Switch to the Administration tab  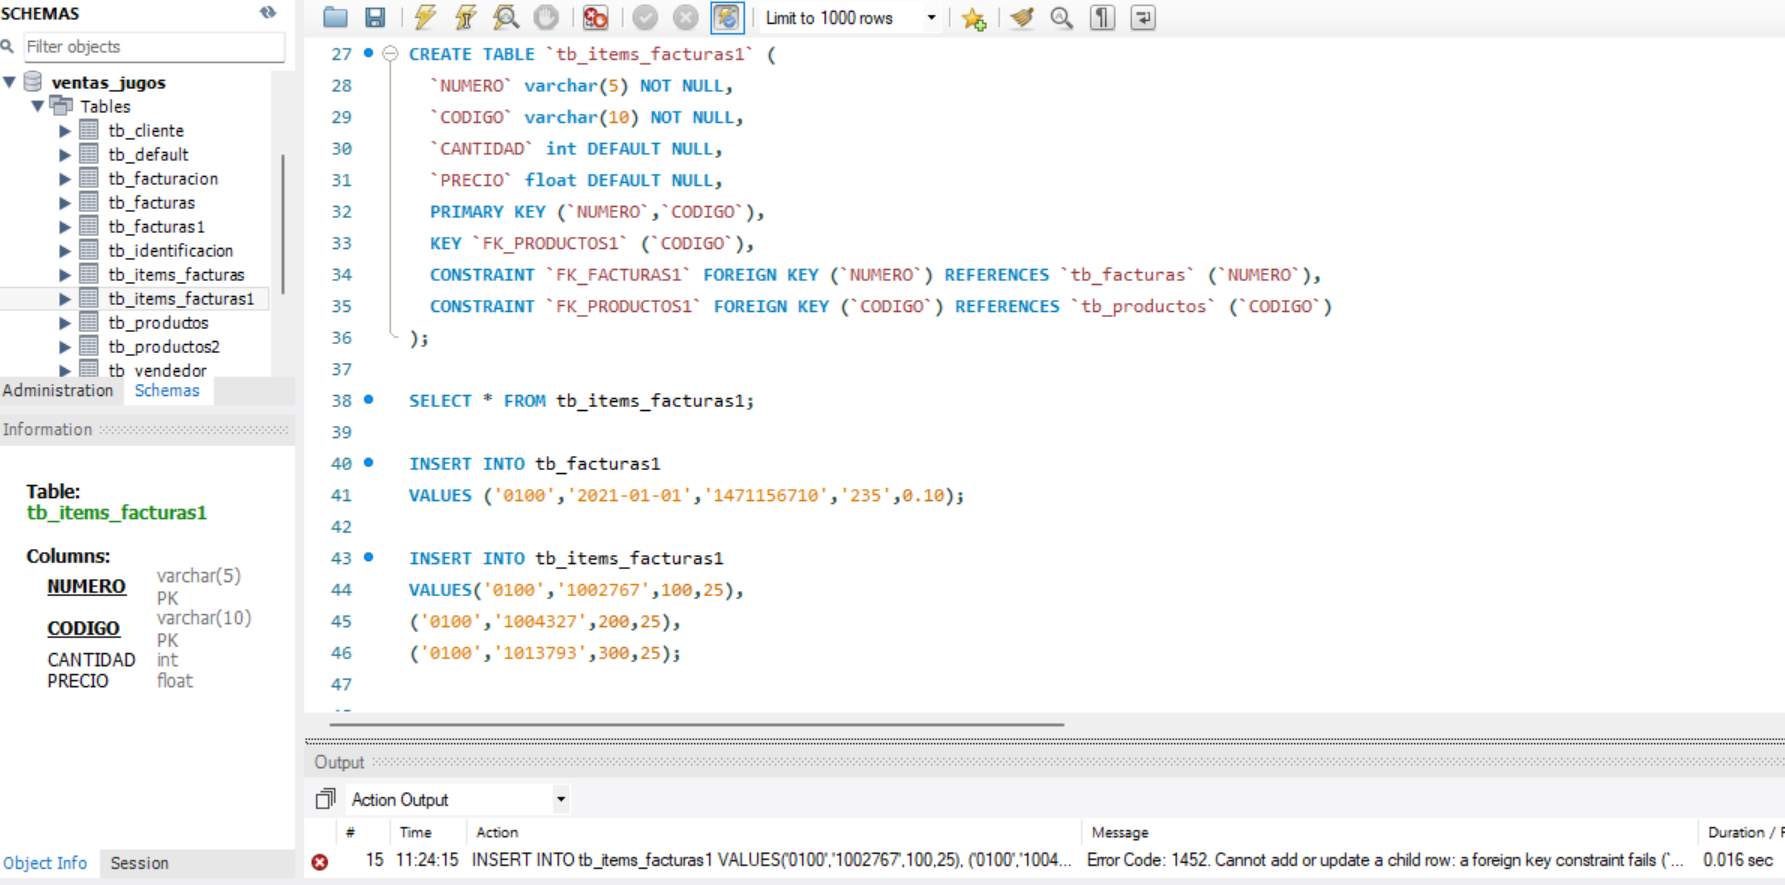click(x=58, y=390)
